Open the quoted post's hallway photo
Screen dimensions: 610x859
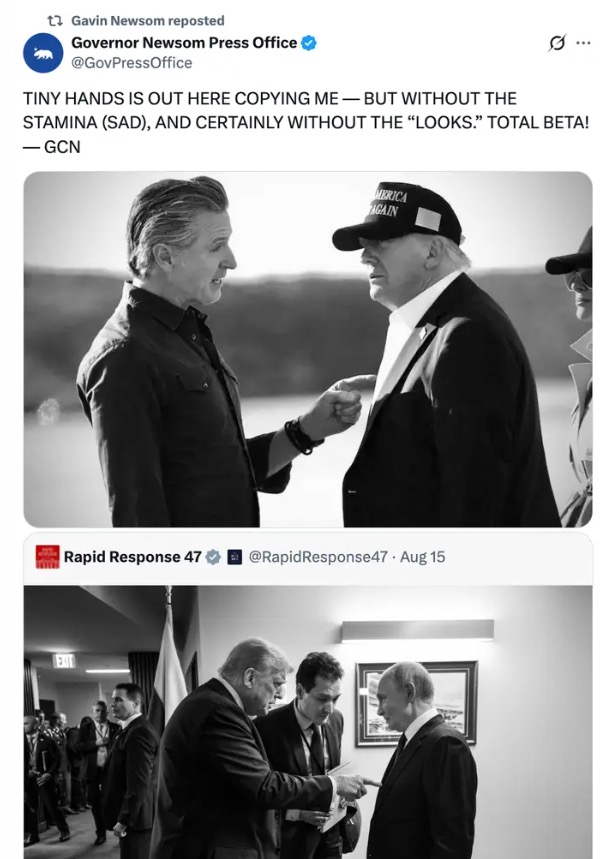tap(307, 722)
